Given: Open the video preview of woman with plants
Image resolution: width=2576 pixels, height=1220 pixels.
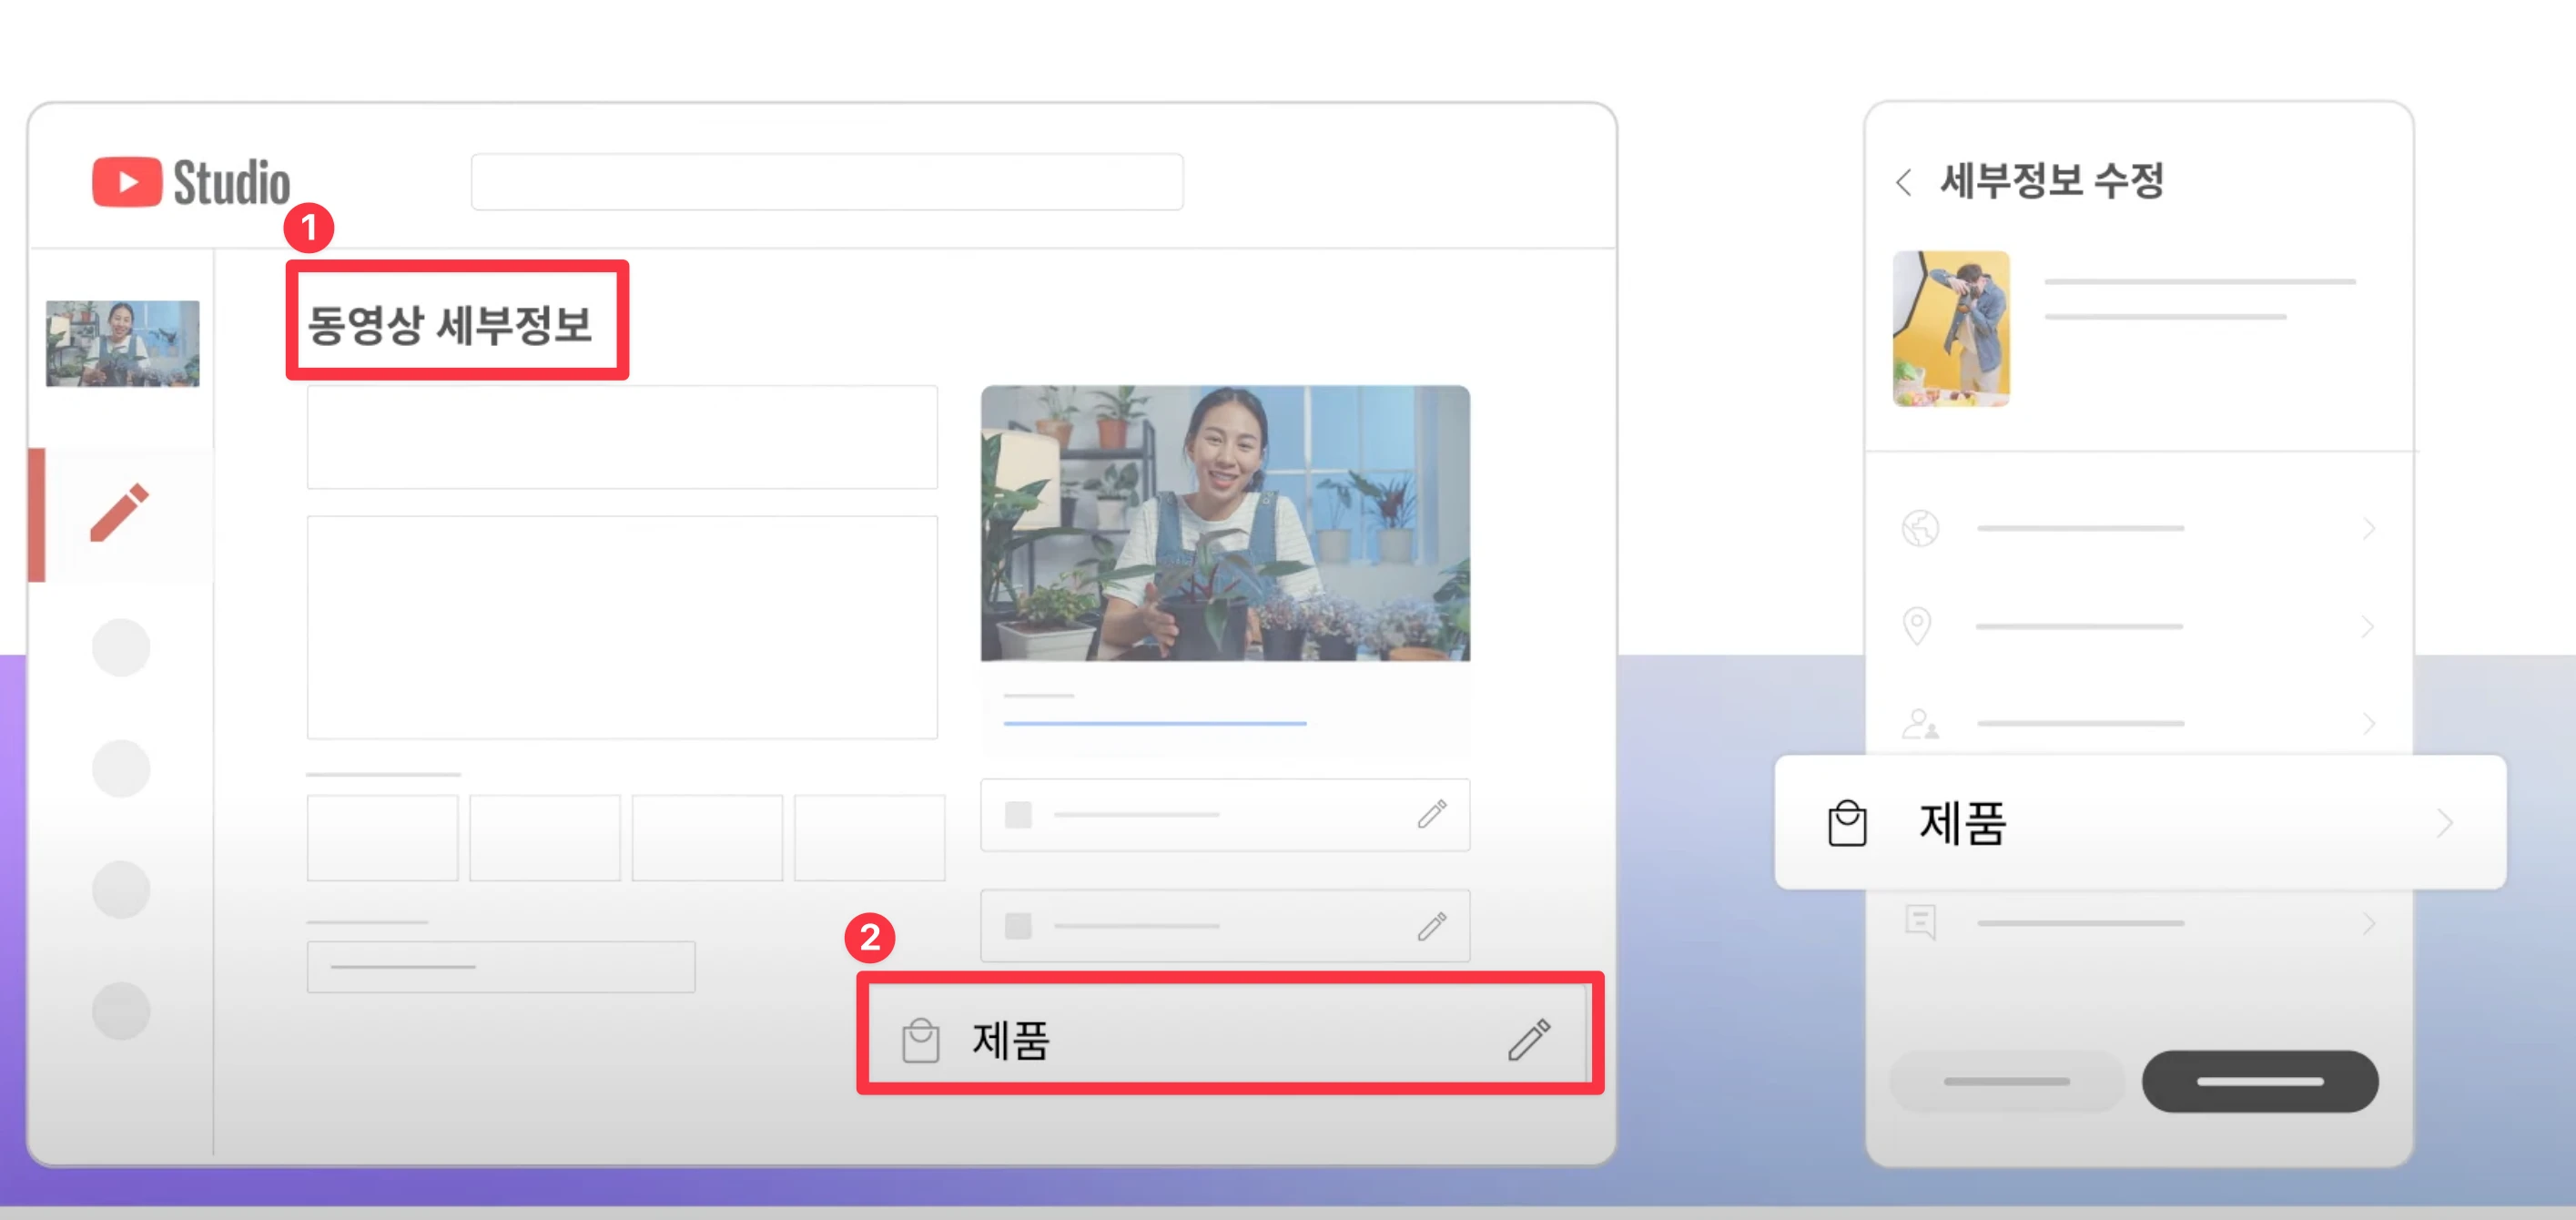Looking at the screenshot, I should tap(1225, 523).
